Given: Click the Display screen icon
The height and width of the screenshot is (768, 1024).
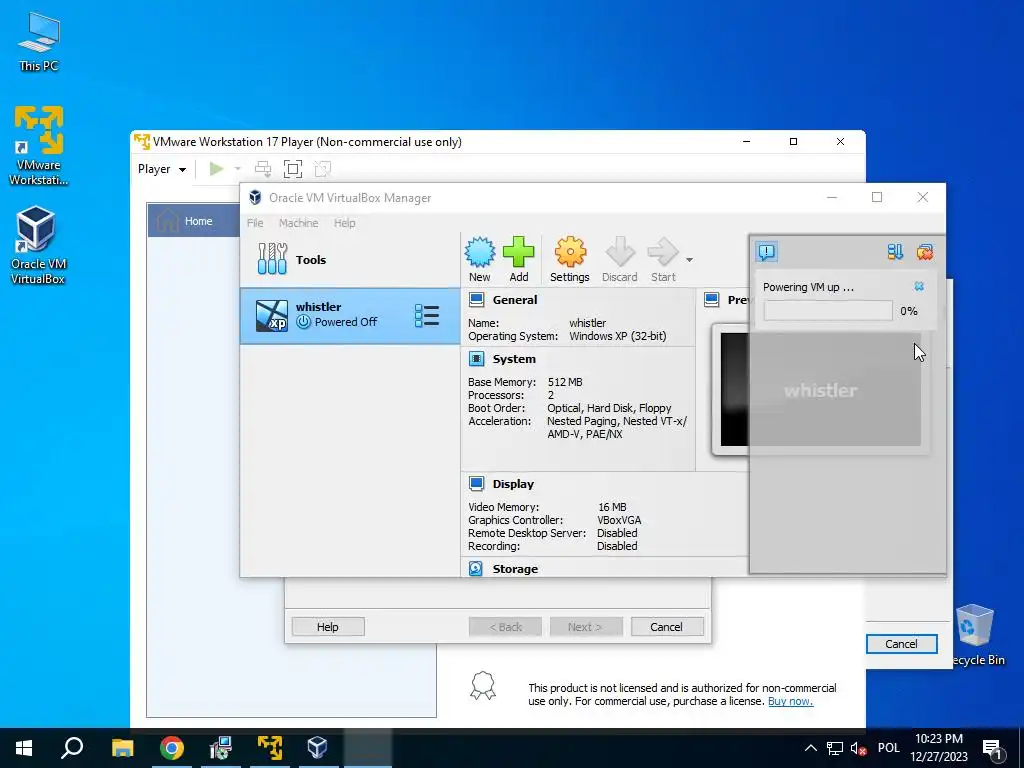Looking at the screenshot, I should coord(477,484).
